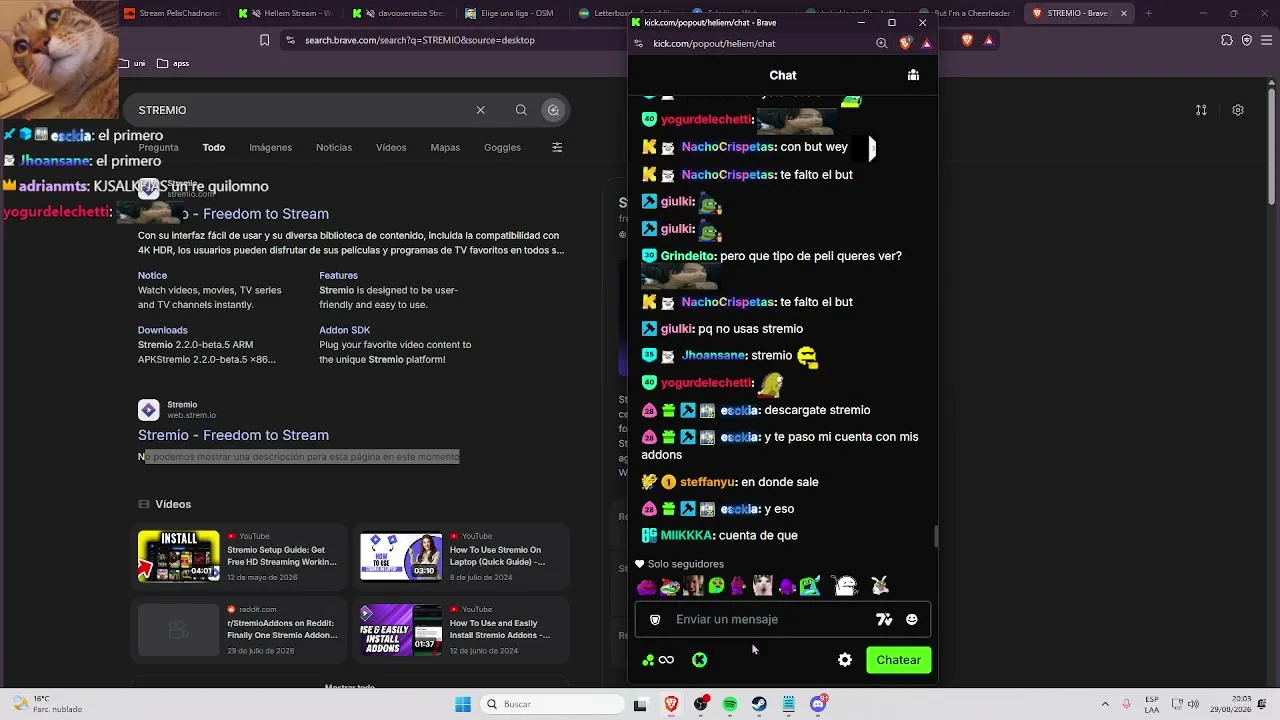The height and width of the screenshot is (720, 1280).
Task: Open the Features sitelink under Stremio result
Action: pos(338,276)
